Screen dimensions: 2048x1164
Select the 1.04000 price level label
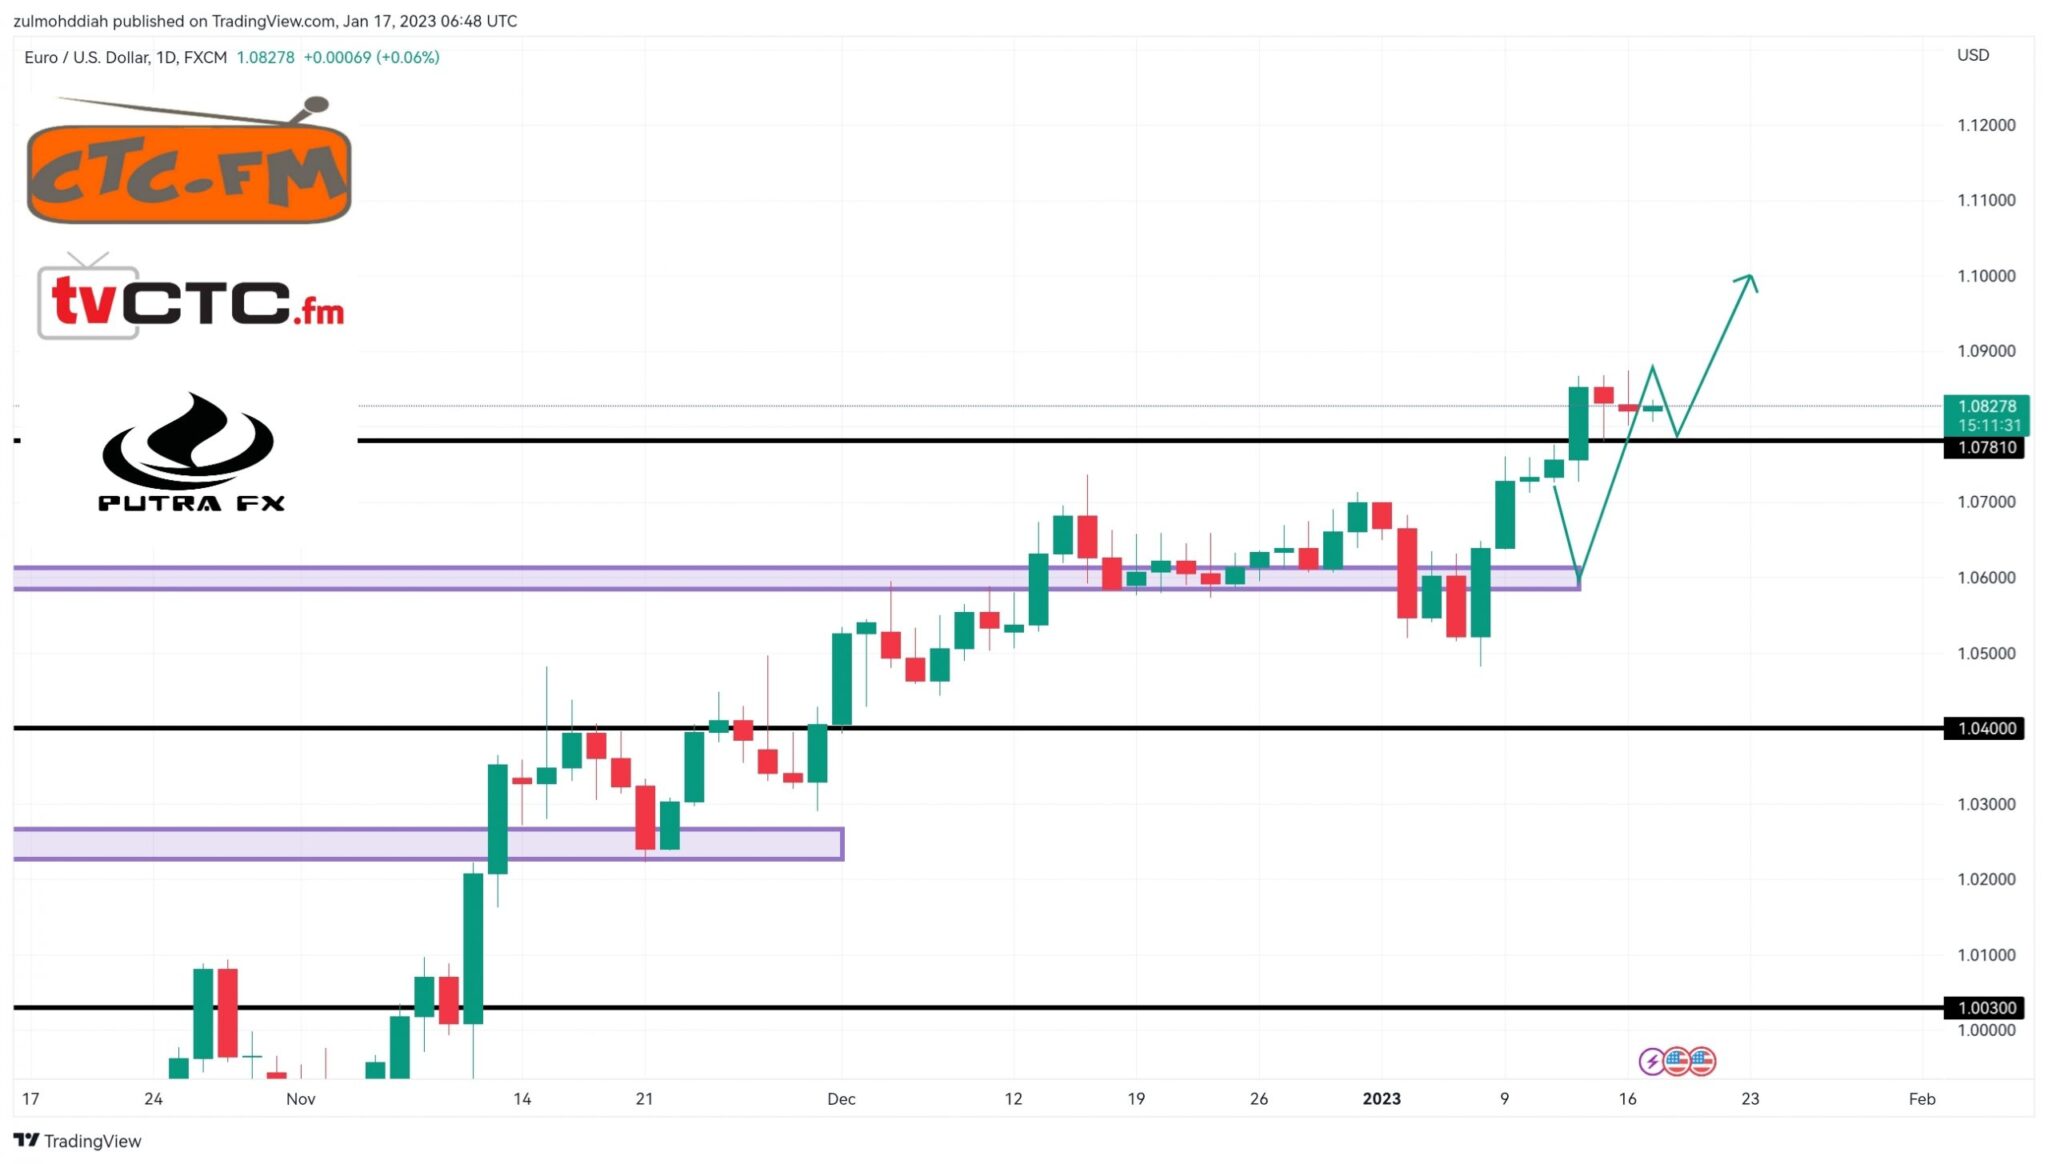click(x=1986, y=729)
